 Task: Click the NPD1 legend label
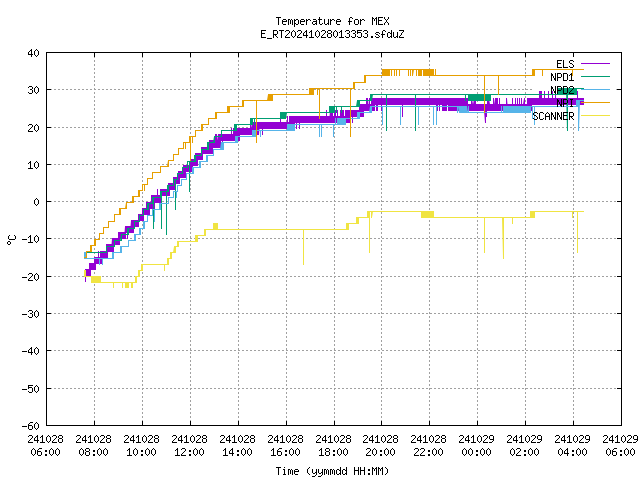(562, 77)
